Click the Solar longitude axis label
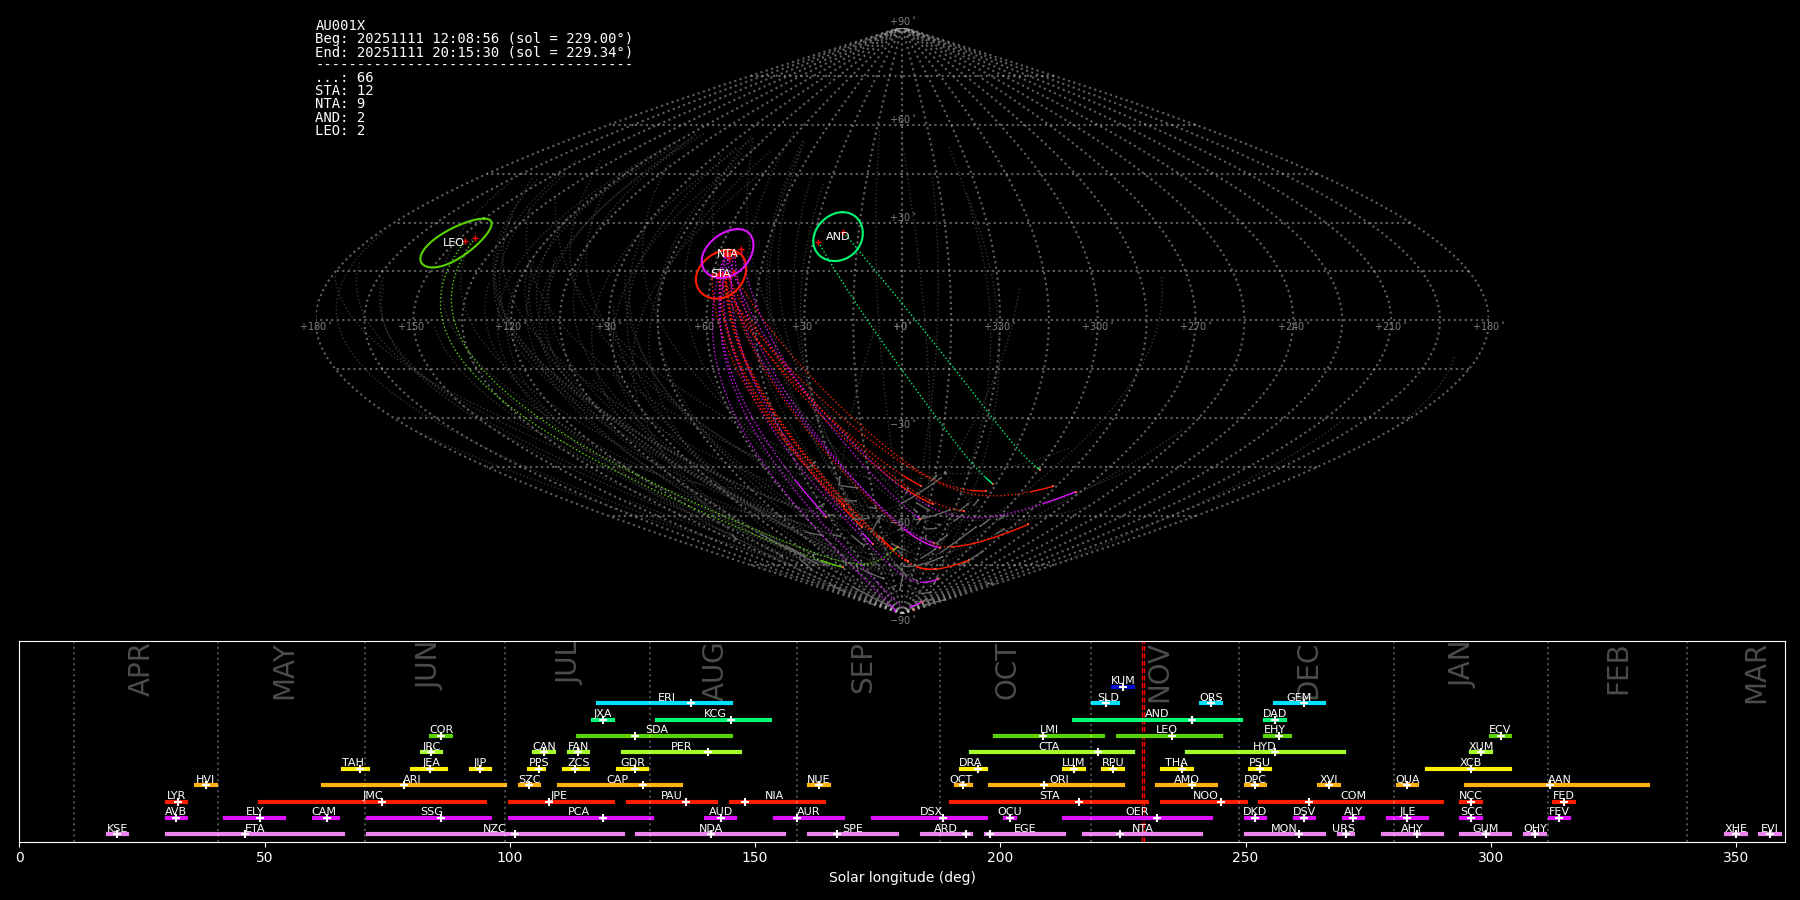Image resolution: width=1800 pixels, height=900 pixels. click(901, 878)
